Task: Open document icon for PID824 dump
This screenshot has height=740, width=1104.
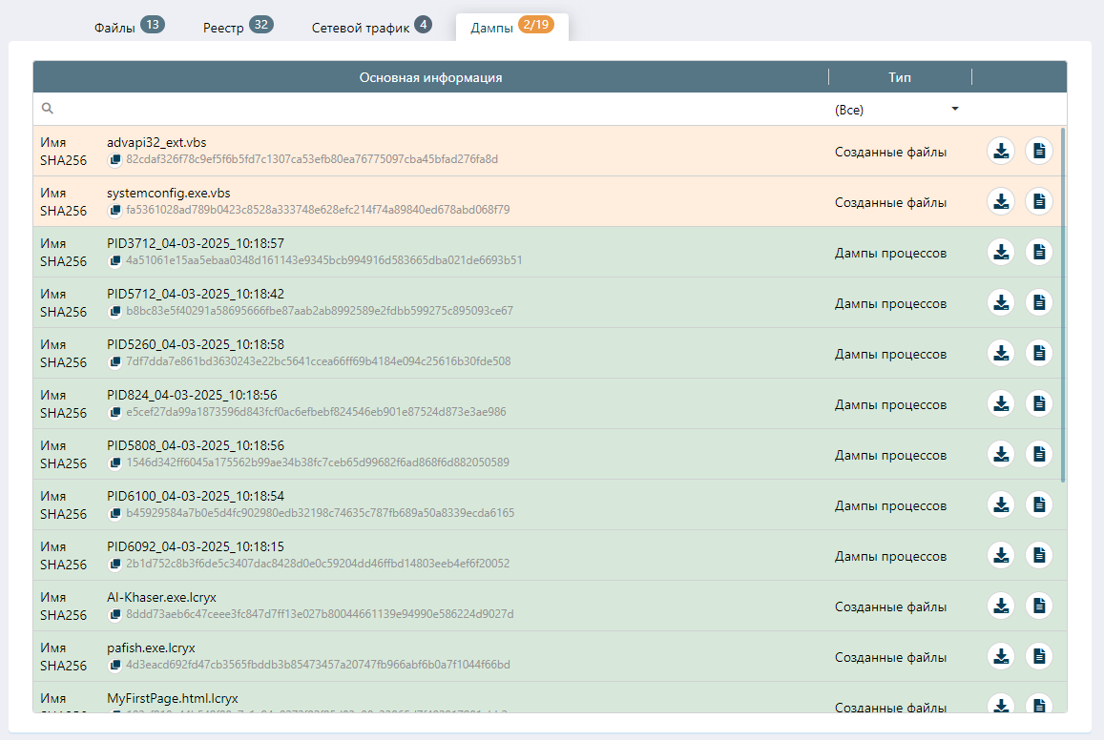Action: click(1039, 403)
